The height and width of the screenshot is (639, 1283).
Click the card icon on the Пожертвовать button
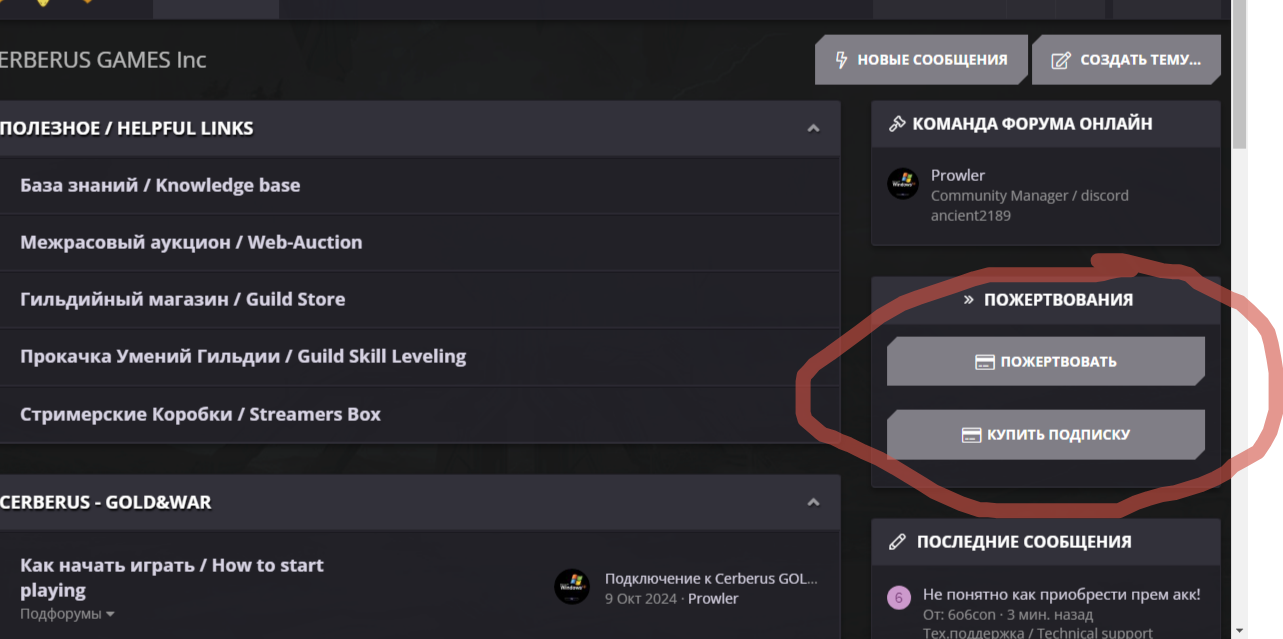[985, 362]
